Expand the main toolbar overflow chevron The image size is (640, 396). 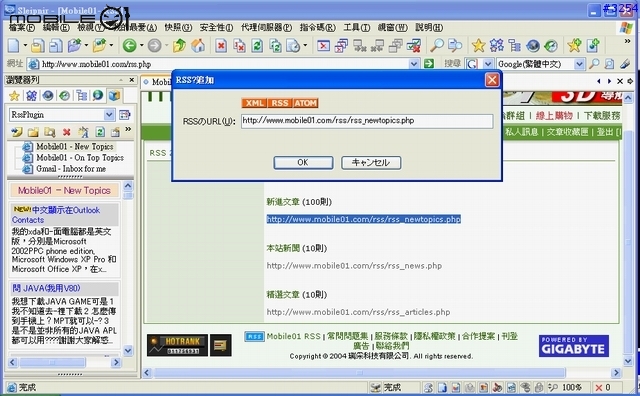(627, 41)
